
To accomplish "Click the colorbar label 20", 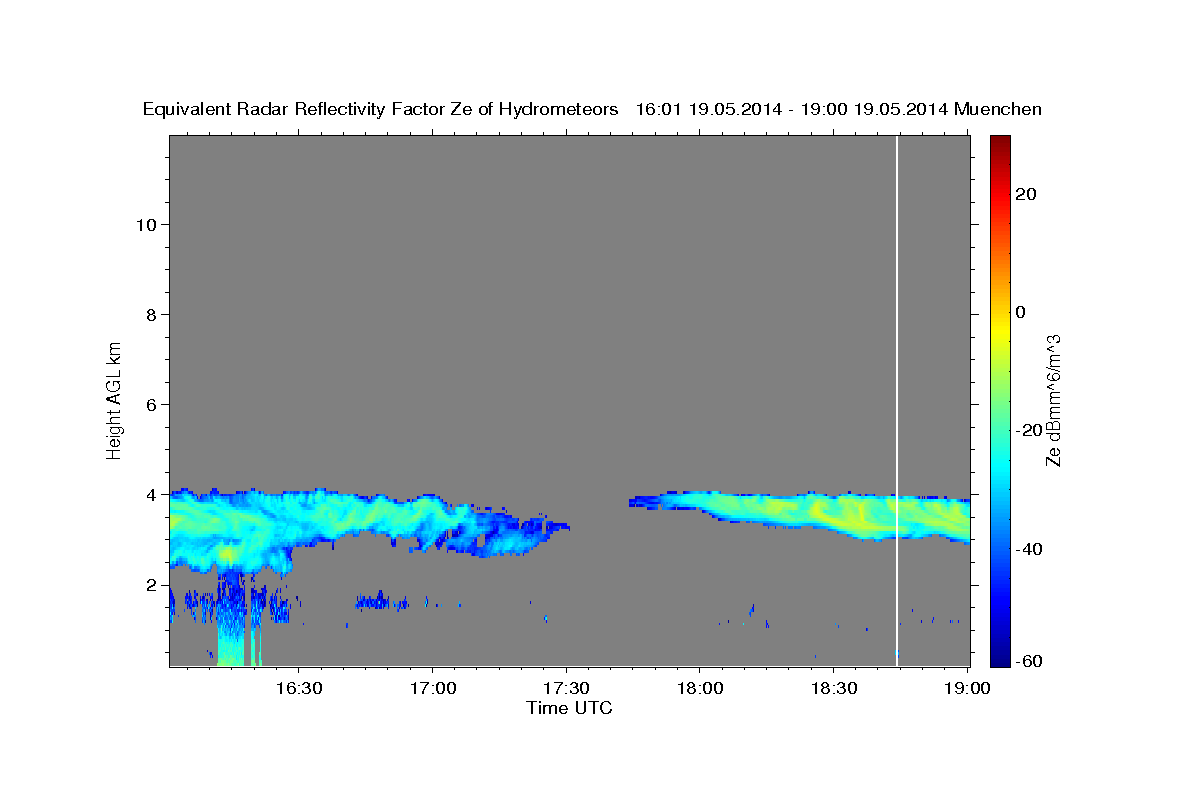I will pos(1025,194).
